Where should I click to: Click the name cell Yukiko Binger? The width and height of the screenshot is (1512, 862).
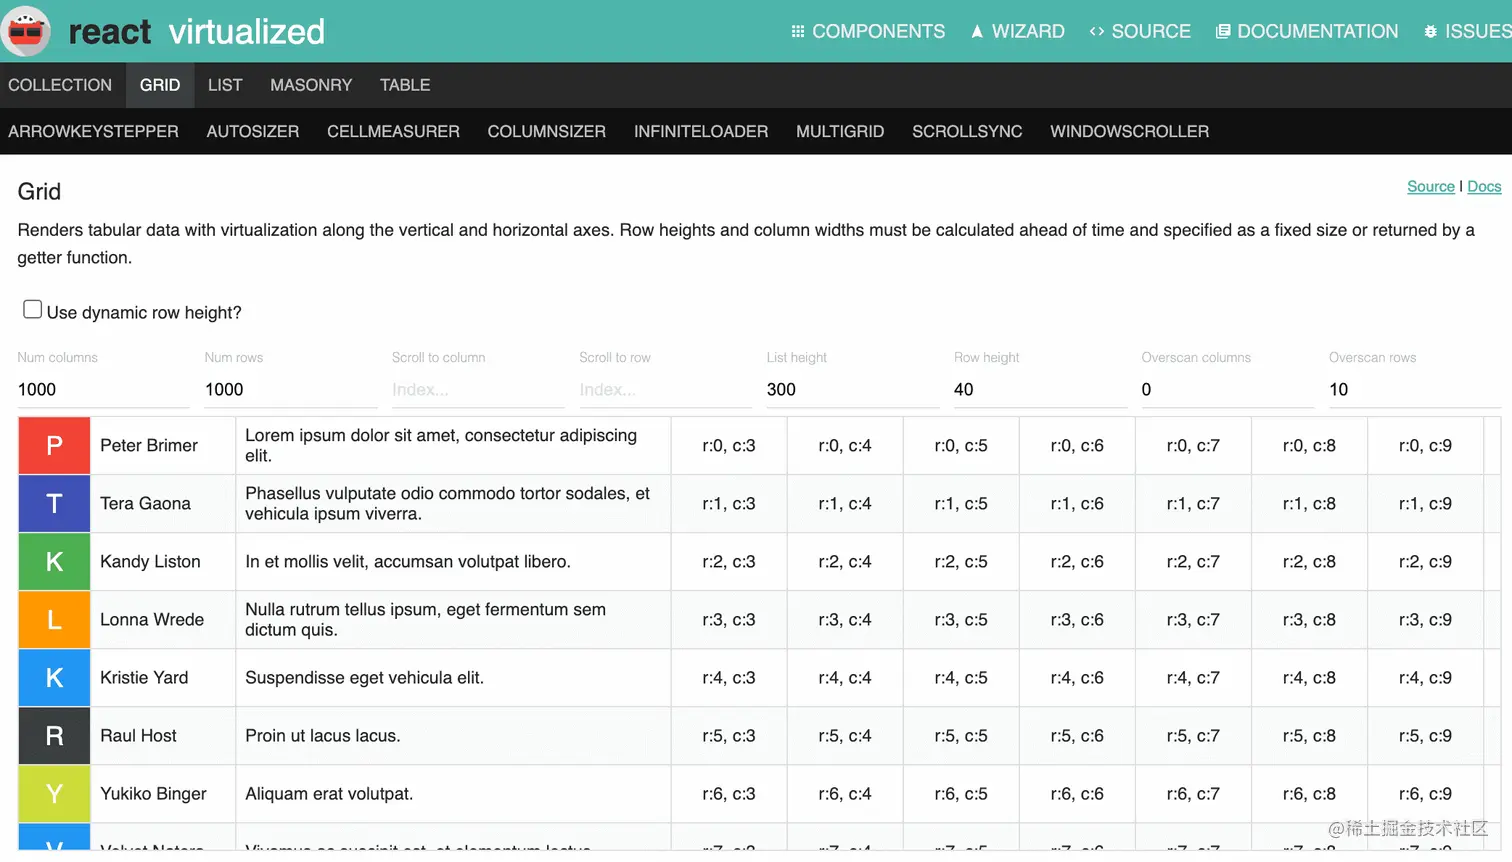click(163, 794)
